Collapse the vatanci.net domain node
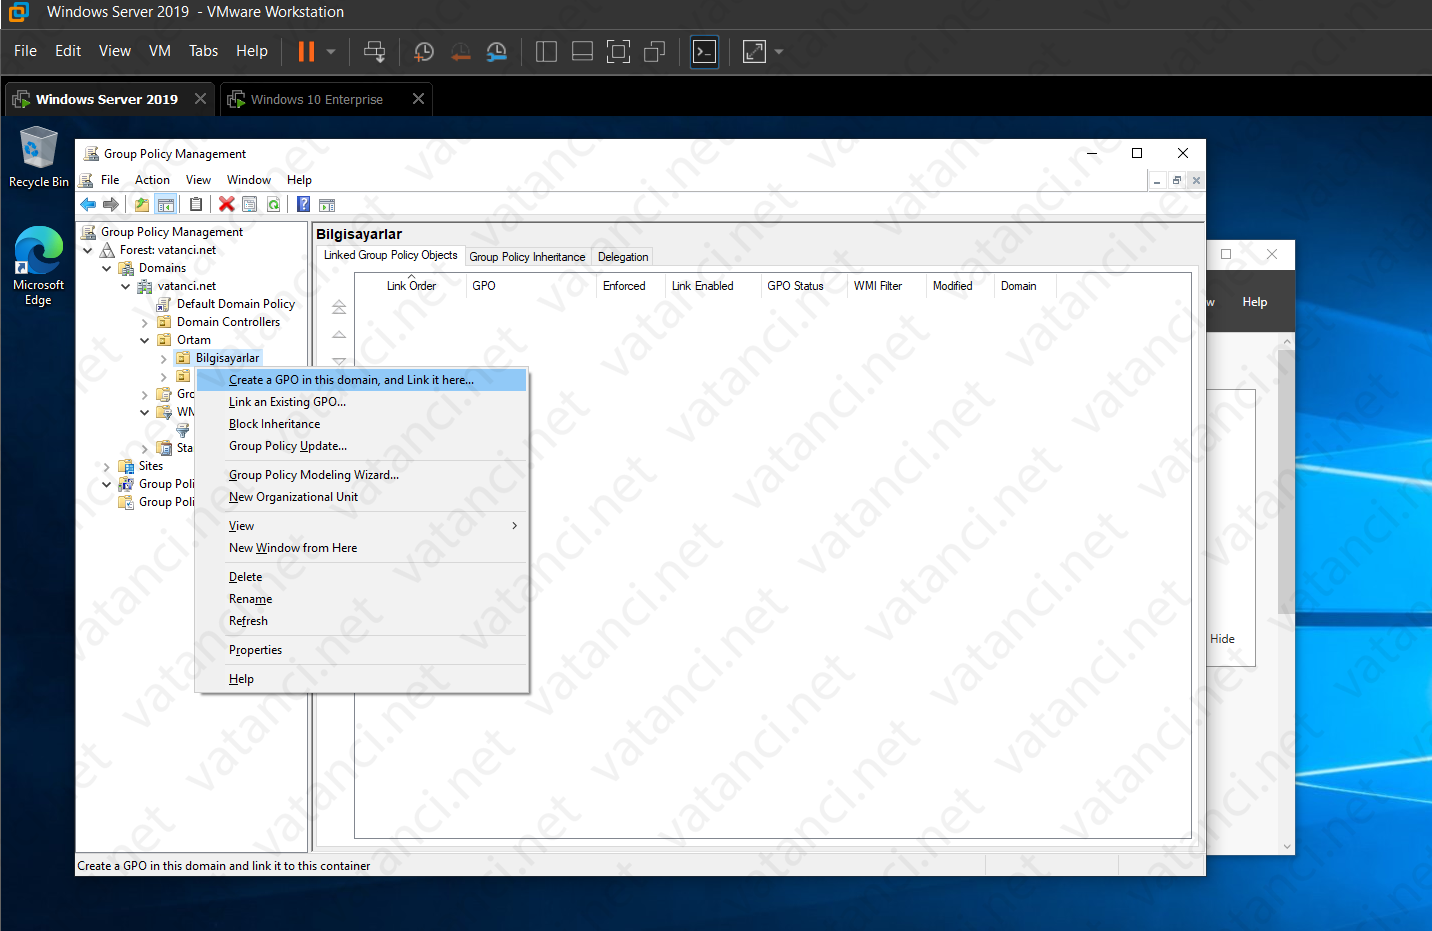1432x931 pixels. click(x=125, y=285)
